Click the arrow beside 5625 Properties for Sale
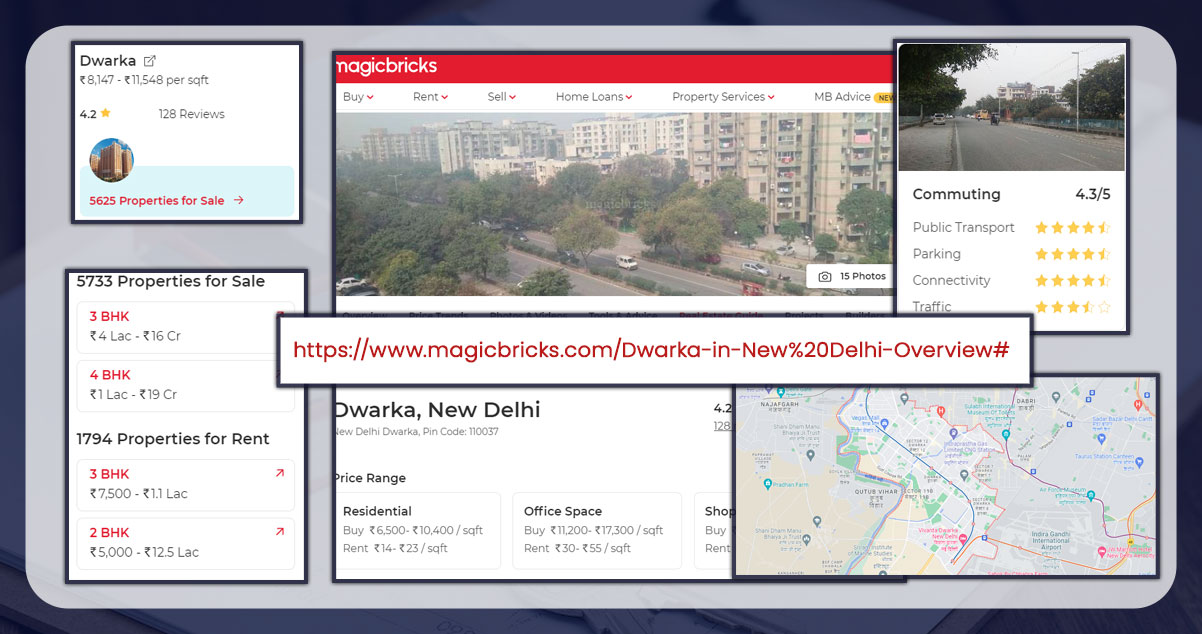 (237, 199)
